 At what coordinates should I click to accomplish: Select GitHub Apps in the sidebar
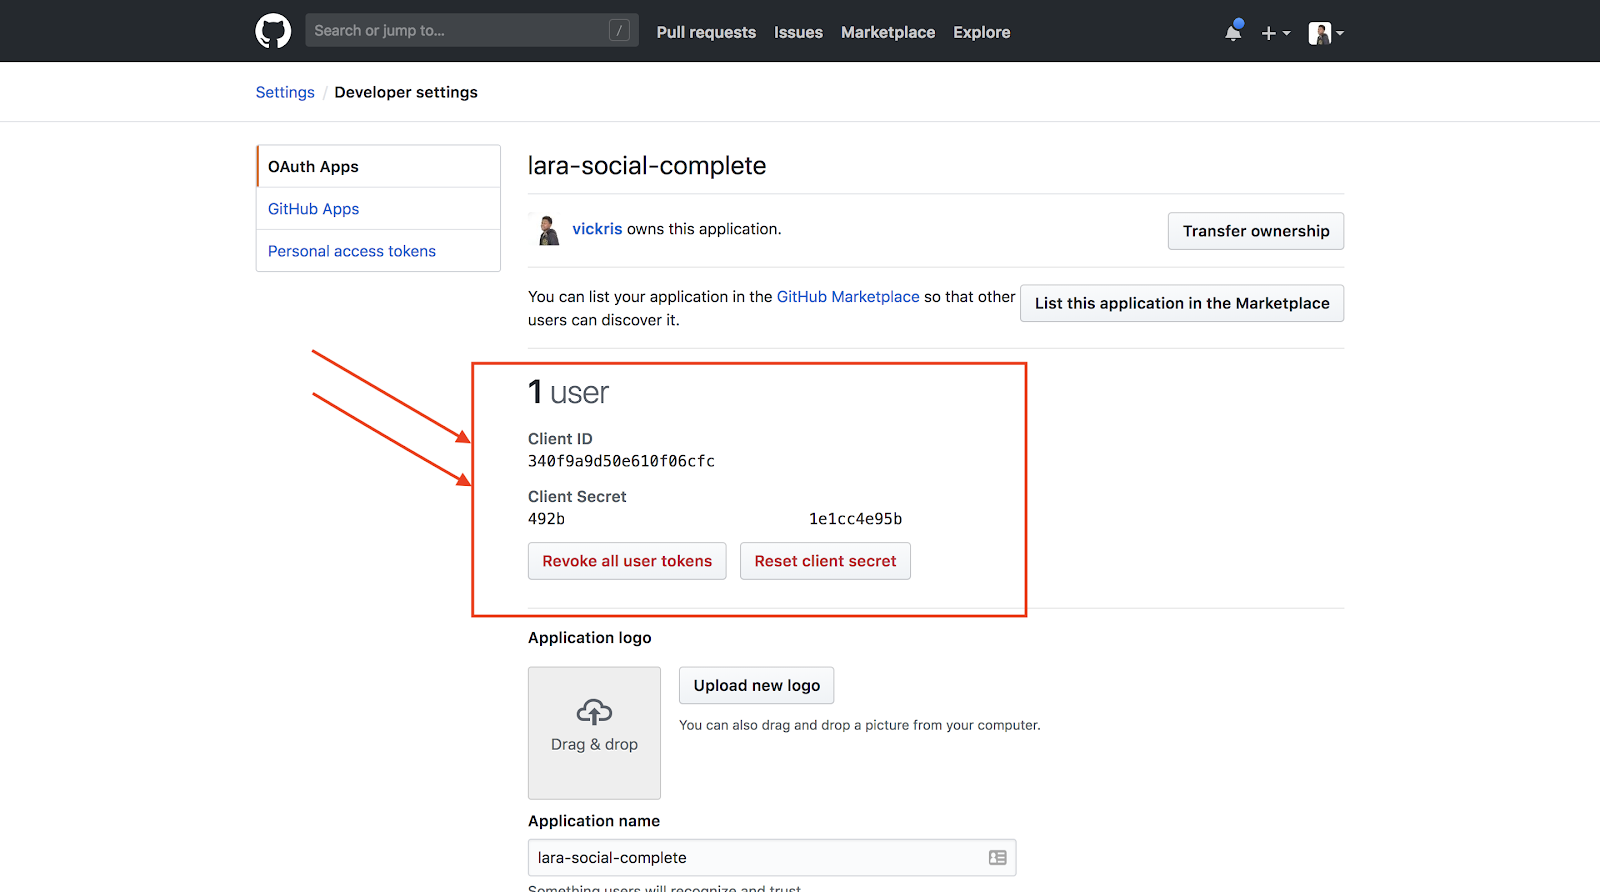pos(378,209)
